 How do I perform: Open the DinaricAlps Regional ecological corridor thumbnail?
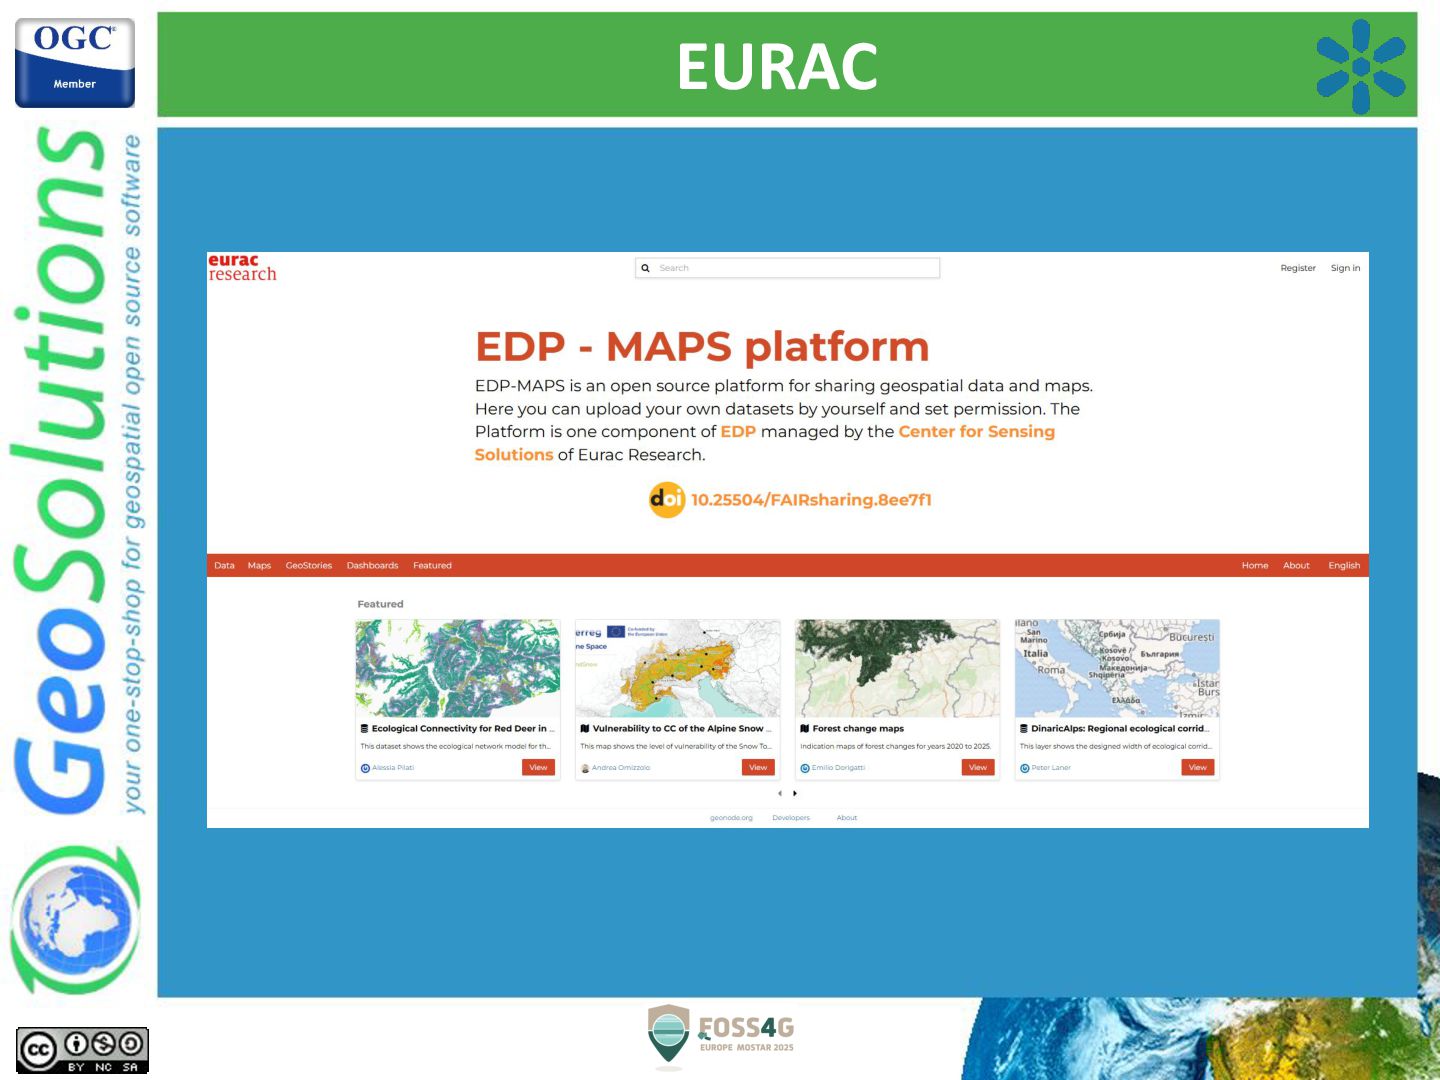1117,668
